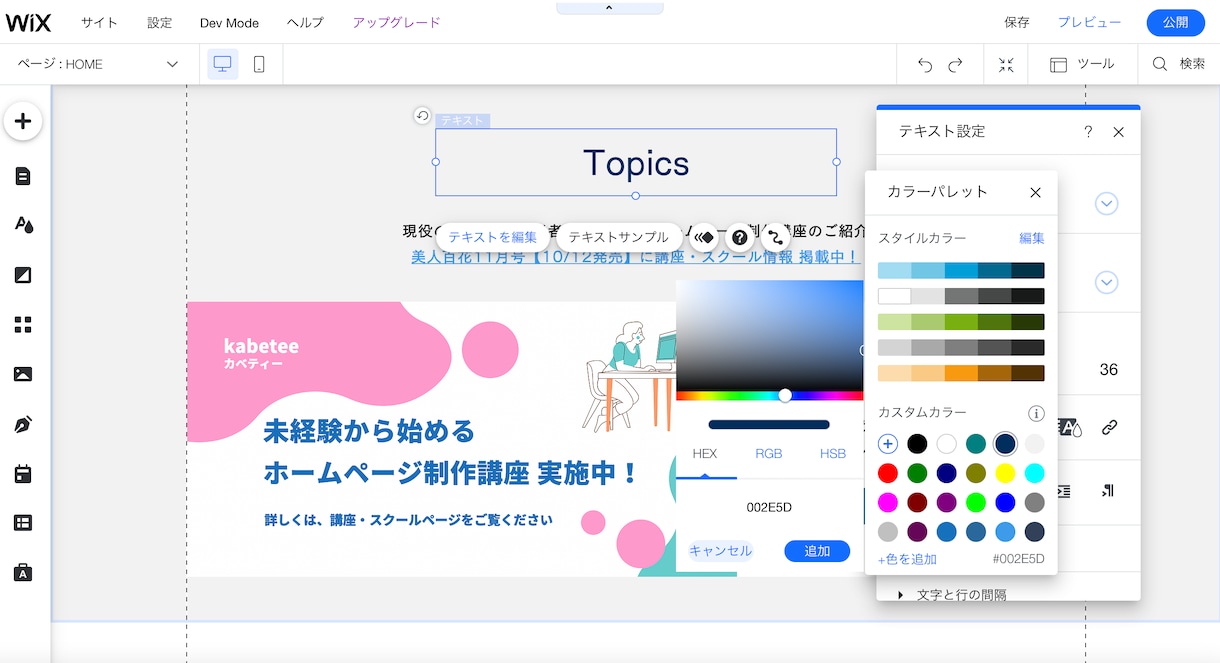Screen dimensions: 1220x663
Task: Open the Media icon in left sidebar
Action: (x=23, y=374)
